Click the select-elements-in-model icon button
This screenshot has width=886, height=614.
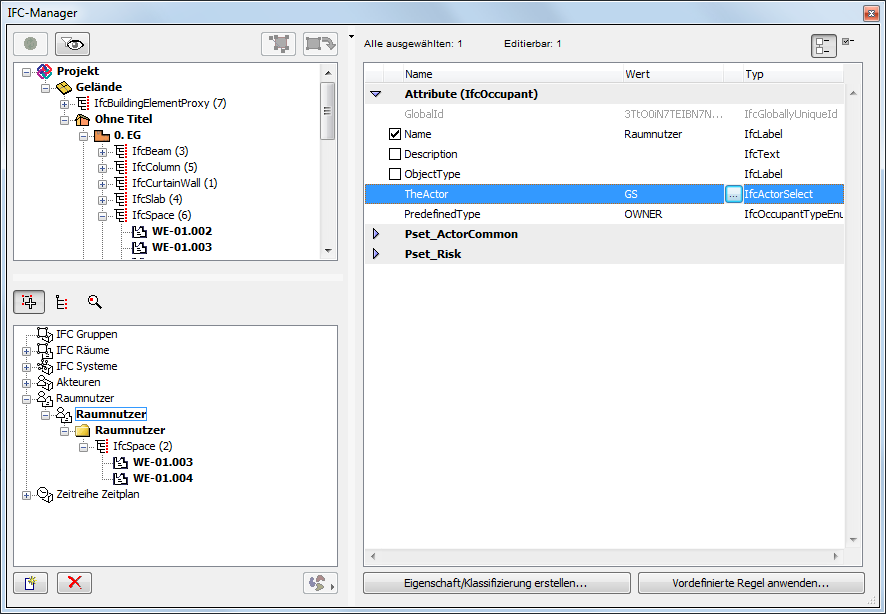(279, 43)
